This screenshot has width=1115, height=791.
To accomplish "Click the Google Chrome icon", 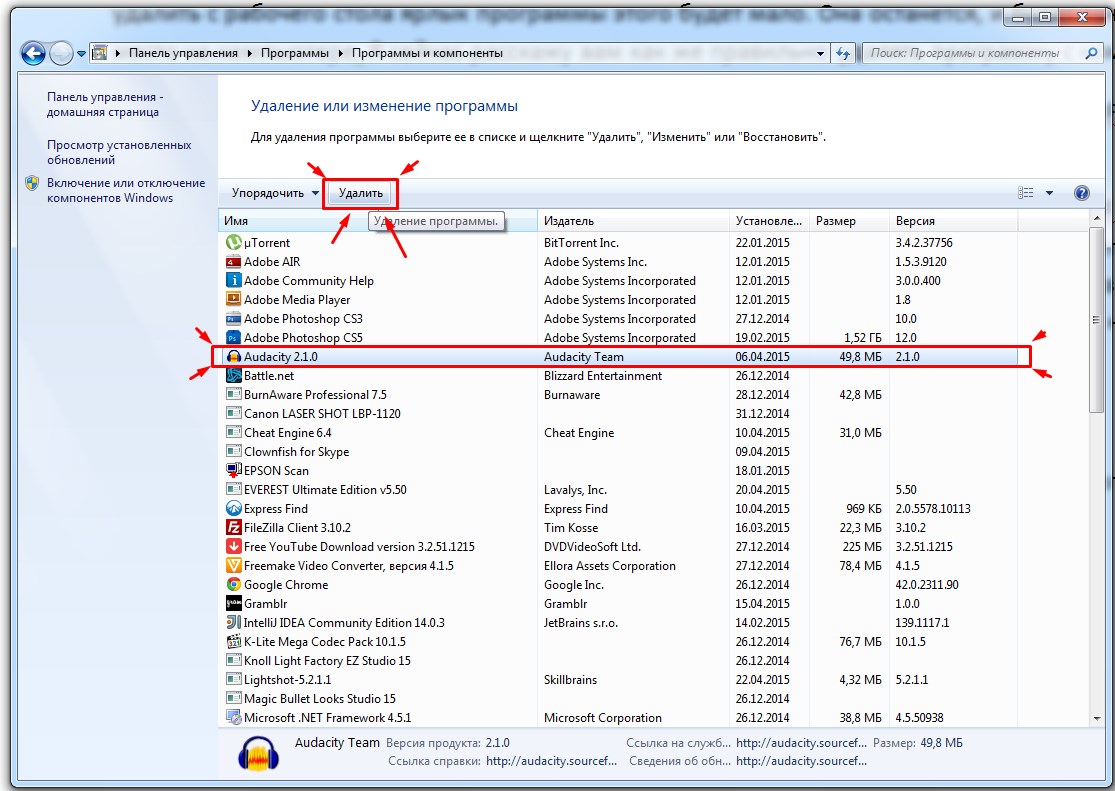I will tap(233, 585).
